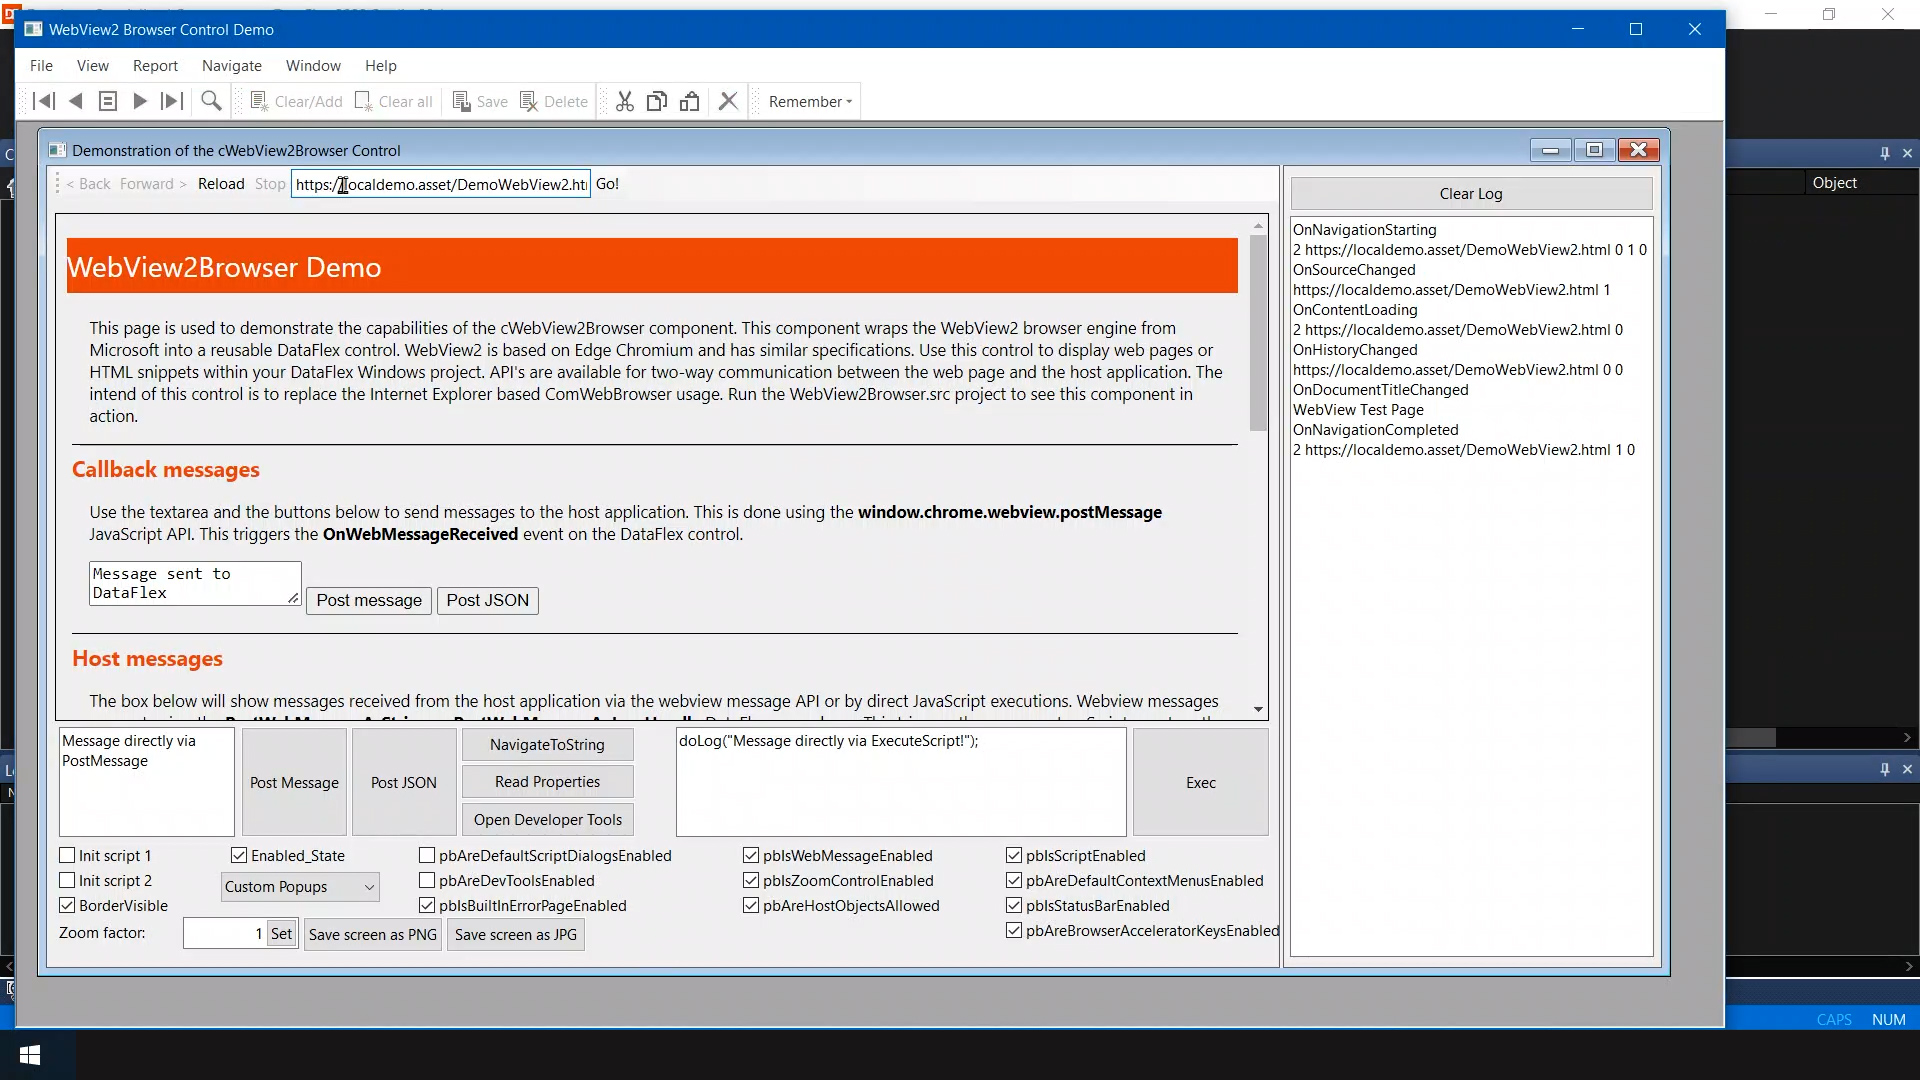Go to first record in toolbar

click(x=44, y=101)
